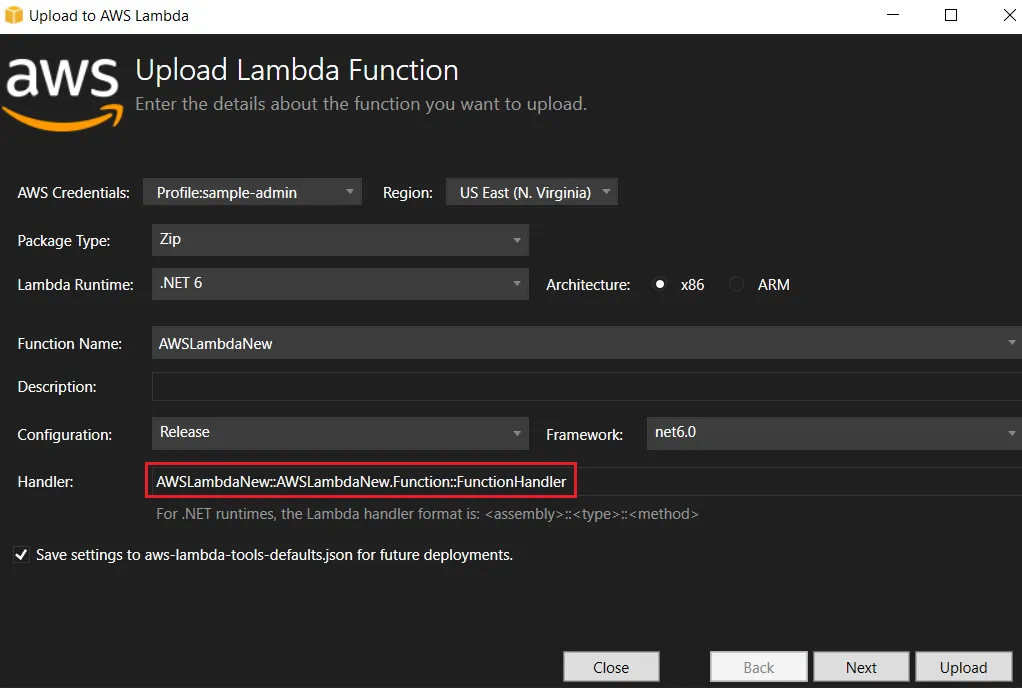Click into the Description input field

coord(587,386)
